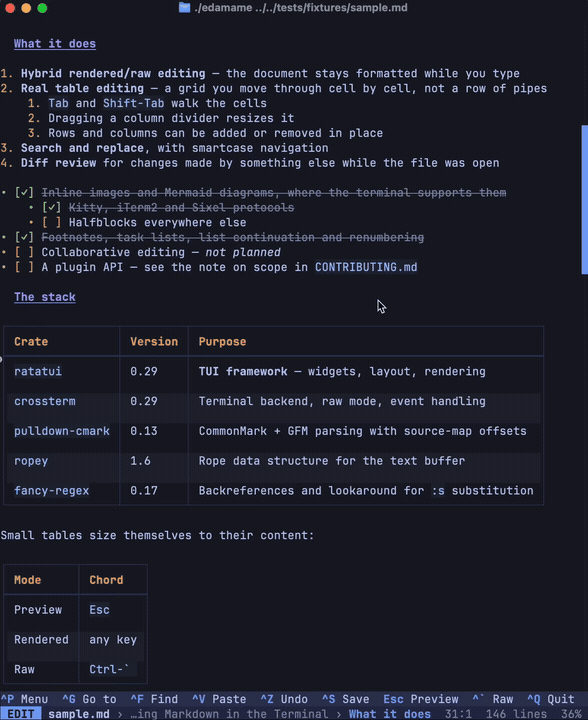The width and height of the screenshot is (588, 720).
Task: Select the ^F Find command
Action: [154, 699]
